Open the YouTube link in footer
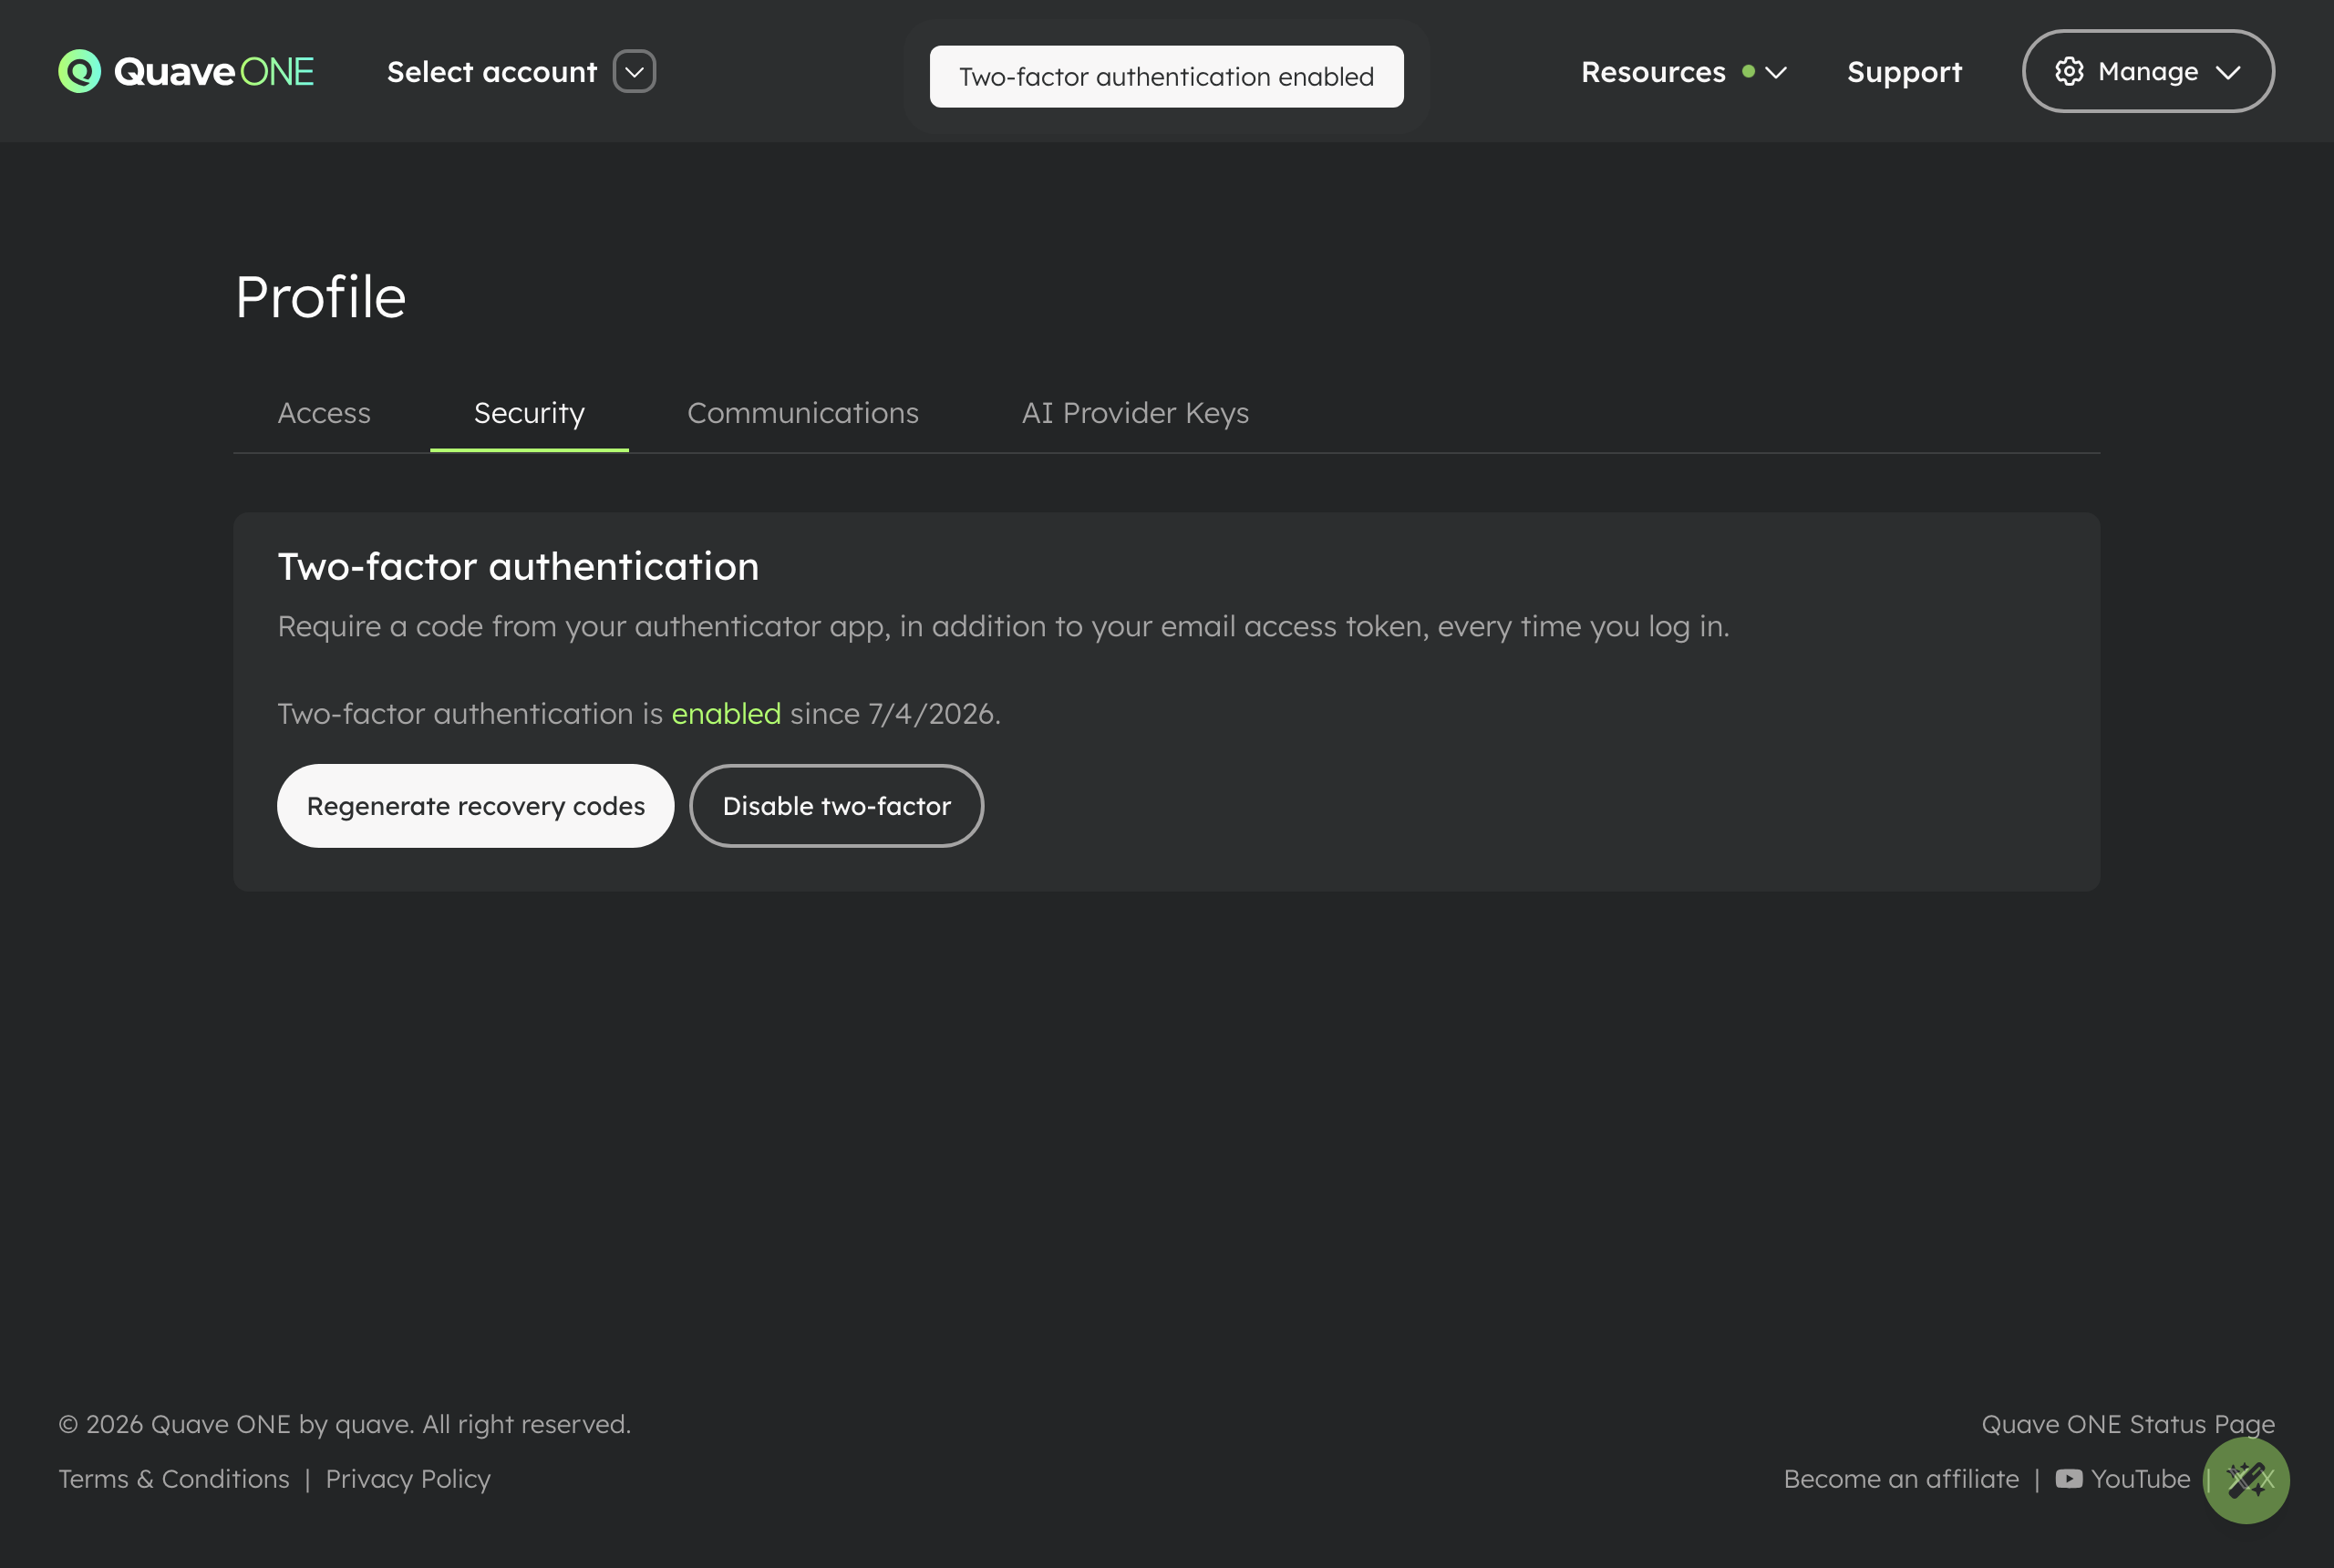 pyautogui.click(x=2122, y=1479)
